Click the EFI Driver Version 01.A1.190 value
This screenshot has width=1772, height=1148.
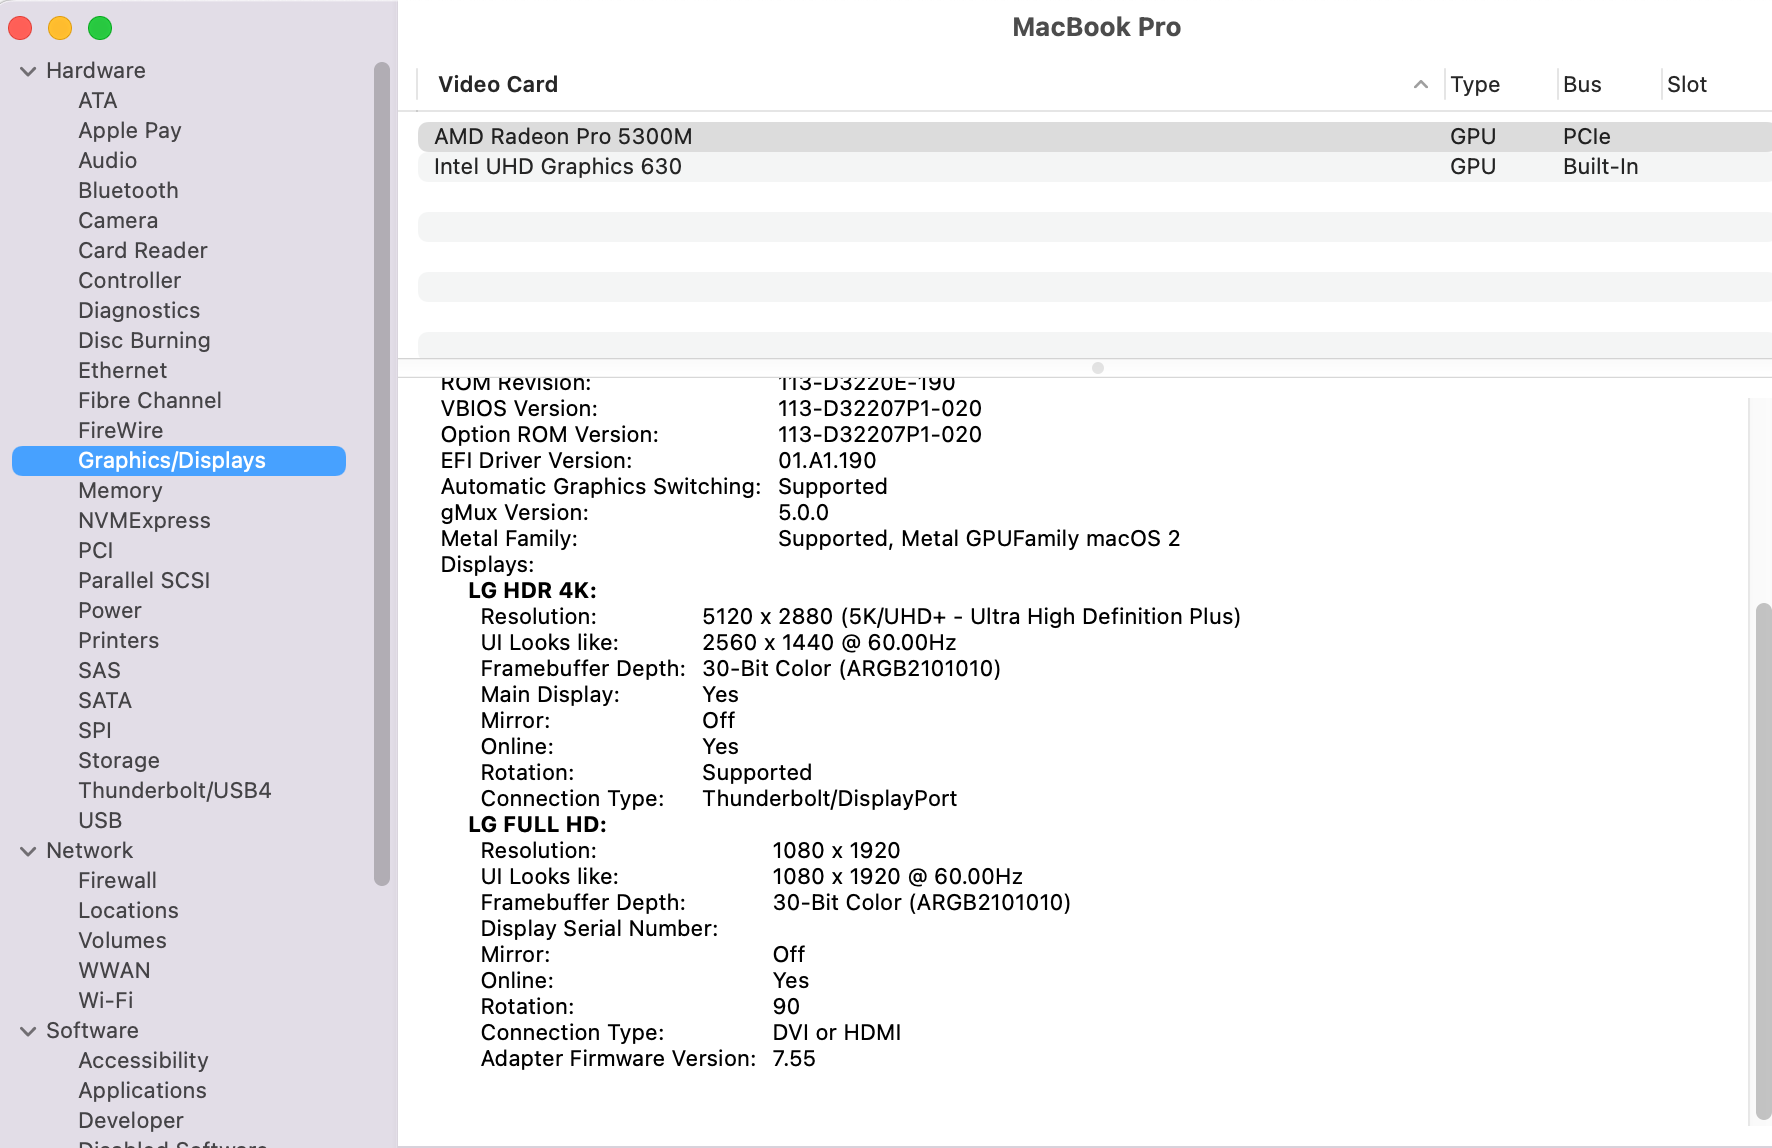827,461
